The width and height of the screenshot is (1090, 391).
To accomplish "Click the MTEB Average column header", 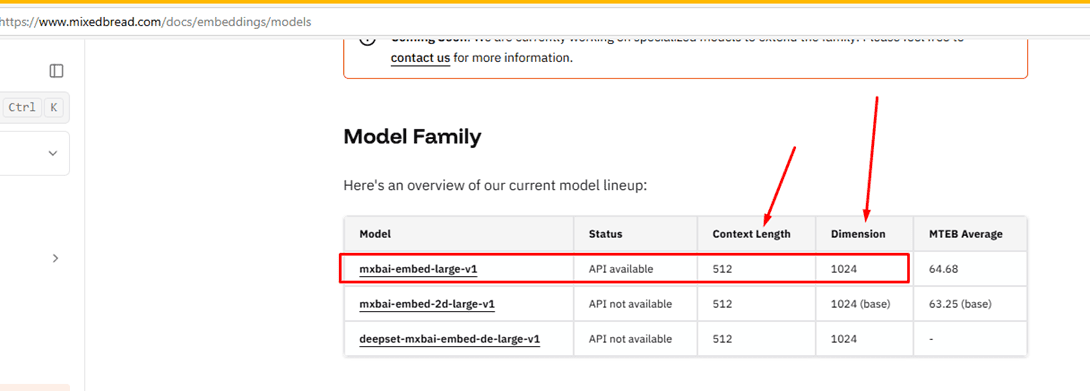I will coord(970,234).
